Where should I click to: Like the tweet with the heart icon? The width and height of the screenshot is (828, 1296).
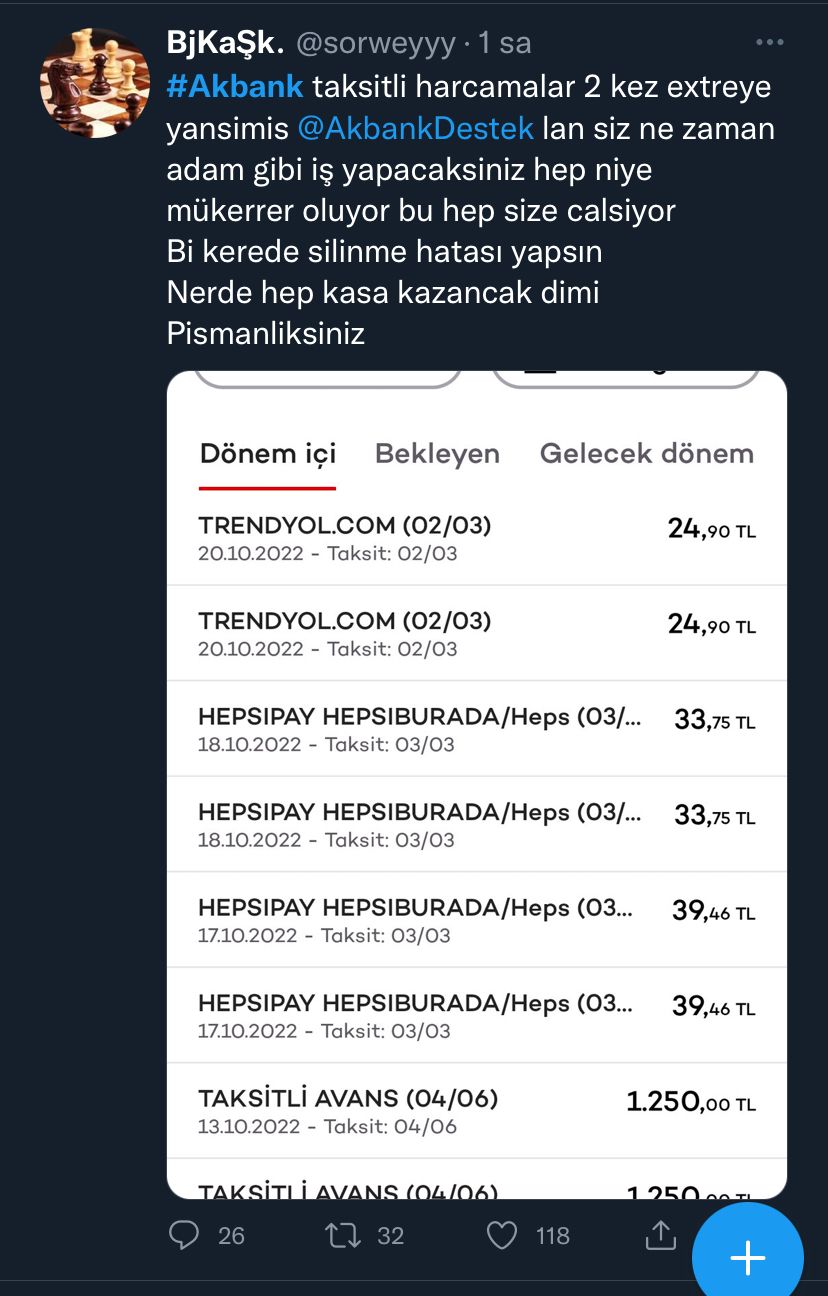(x=502, y=1236)
